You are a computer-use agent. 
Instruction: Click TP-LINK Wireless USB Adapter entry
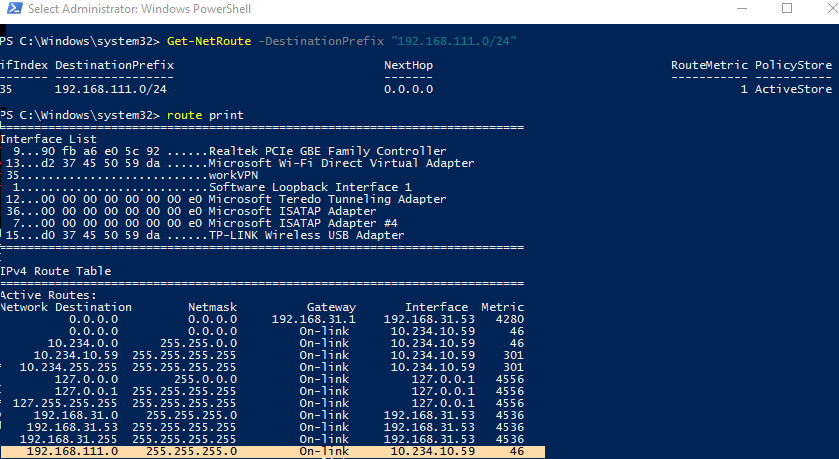(x=205, y=235)
